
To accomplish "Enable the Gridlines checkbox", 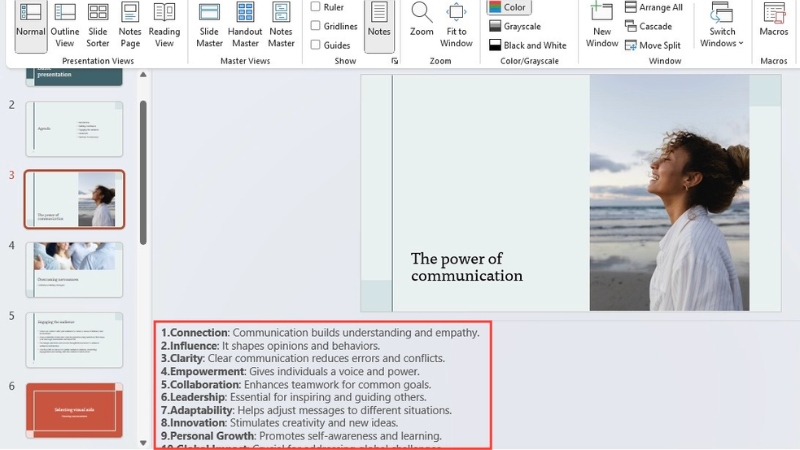I will point(315,26).
